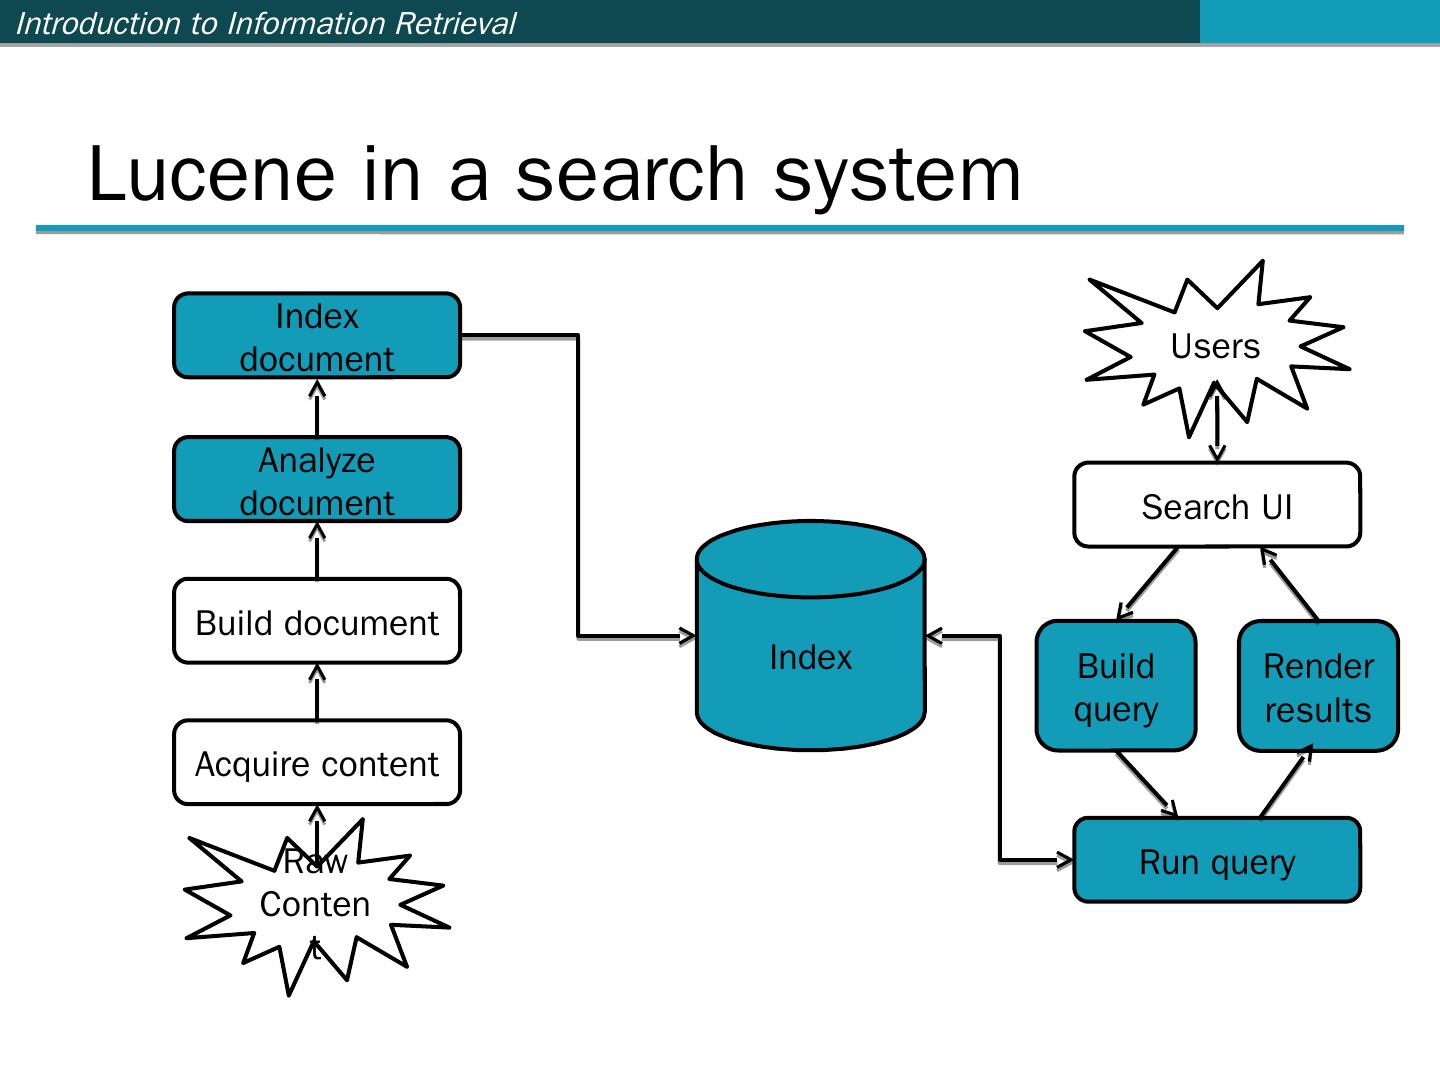Click the arrow from Analyze document to Index document
1440x1080 pixels.
317,408
